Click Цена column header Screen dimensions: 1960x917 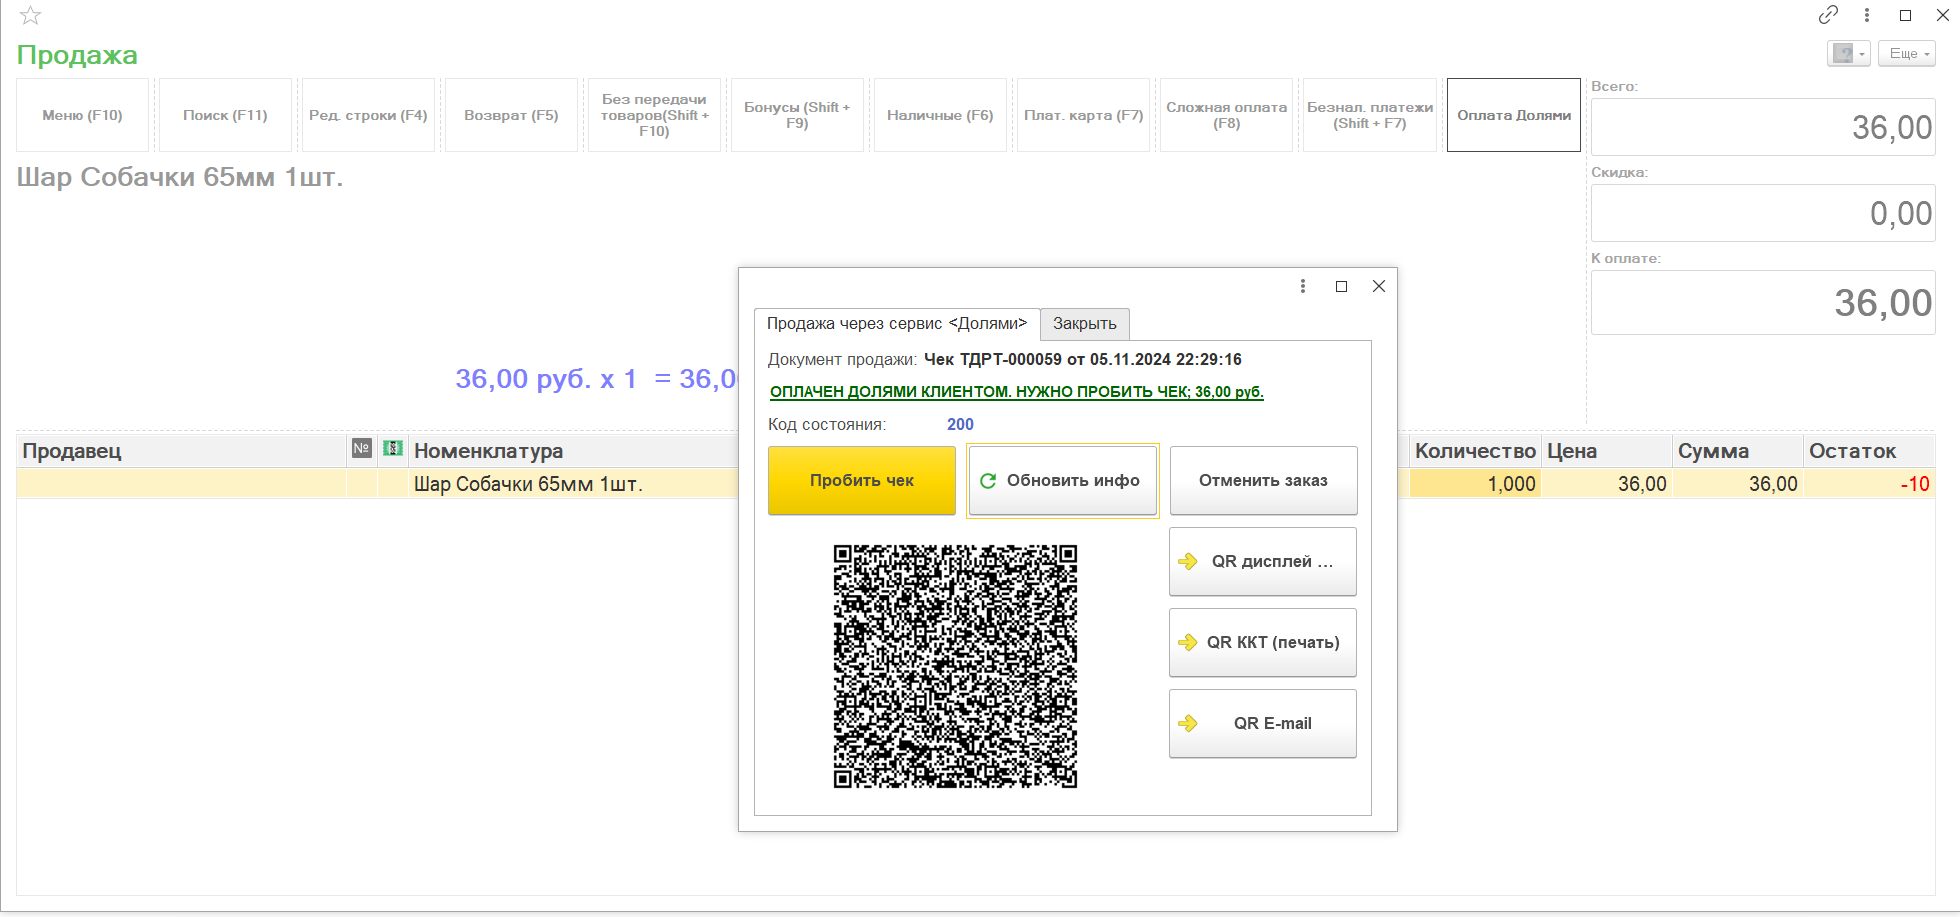pyautogui.click(x=1607, y=451)
